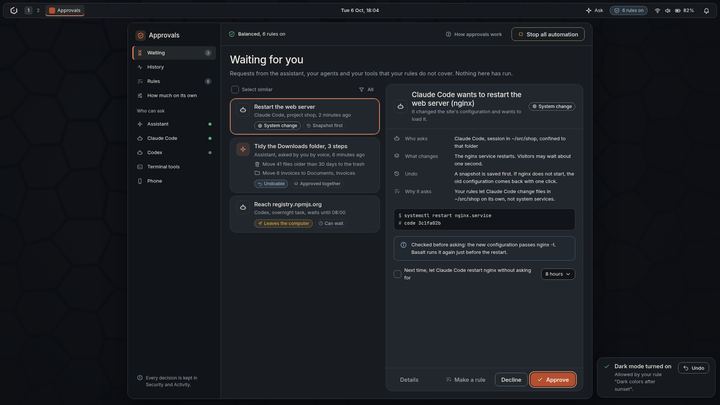Click the Undo row history icon

(x=397, y=174)
